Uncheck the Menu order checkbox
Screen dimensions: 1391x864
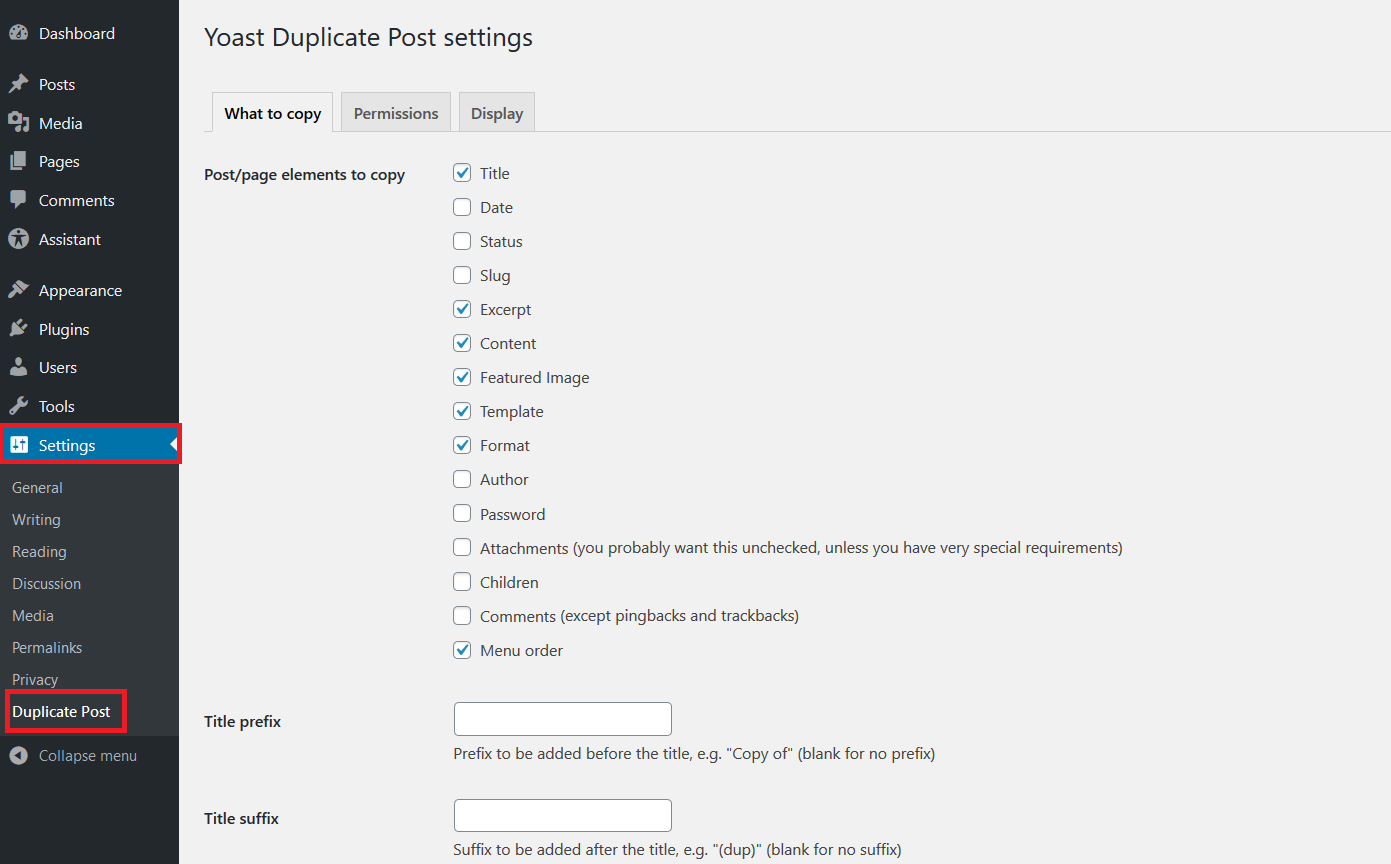(462, 650)
